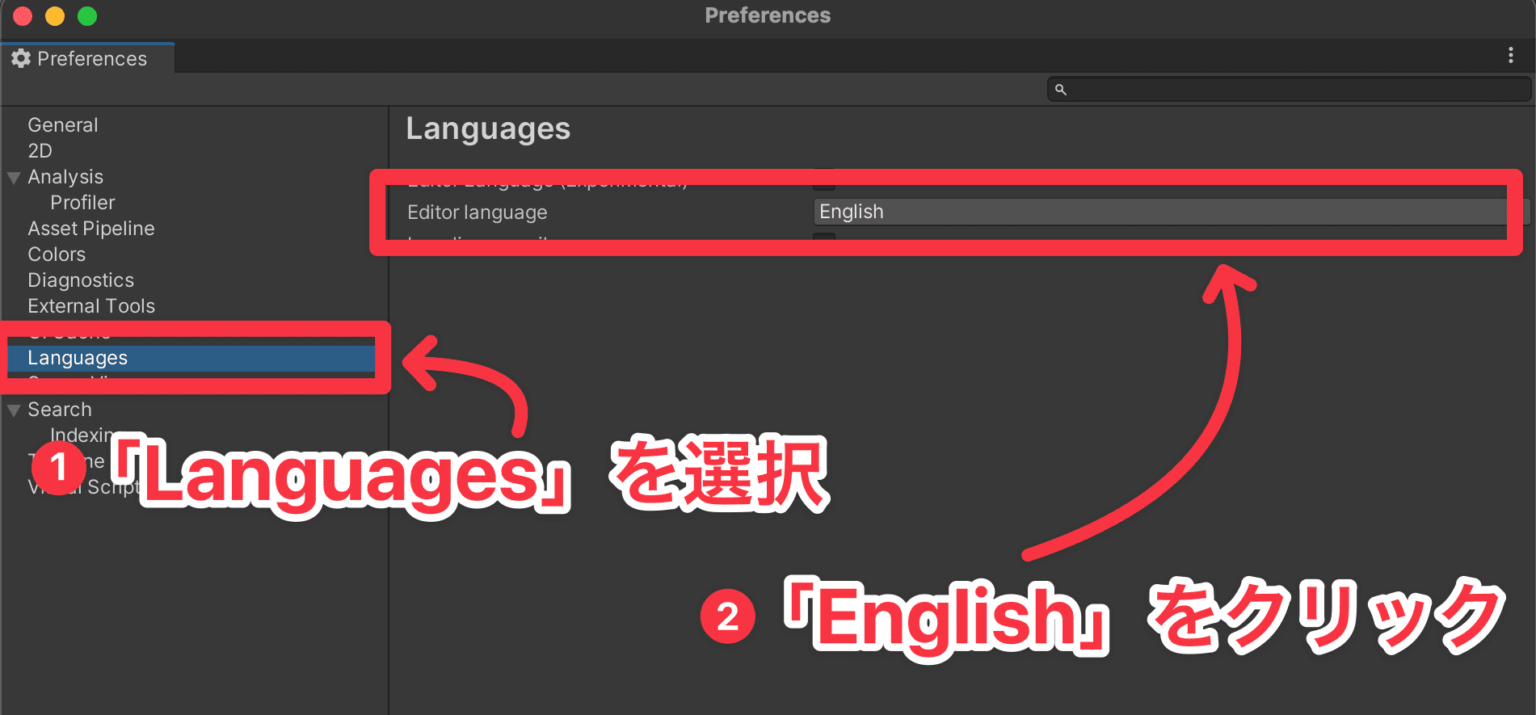The image size is (1536, 715).
Task: Click the gear icon on the Preferences tab
Action: click(19, 58)
